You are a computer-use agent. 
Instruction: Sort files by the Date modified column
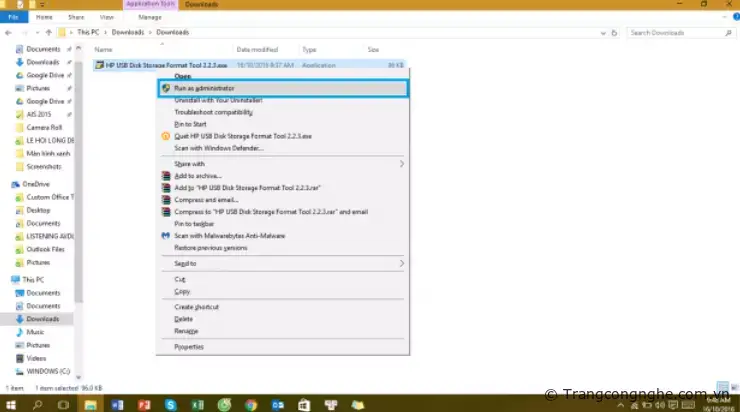point(257,49)
